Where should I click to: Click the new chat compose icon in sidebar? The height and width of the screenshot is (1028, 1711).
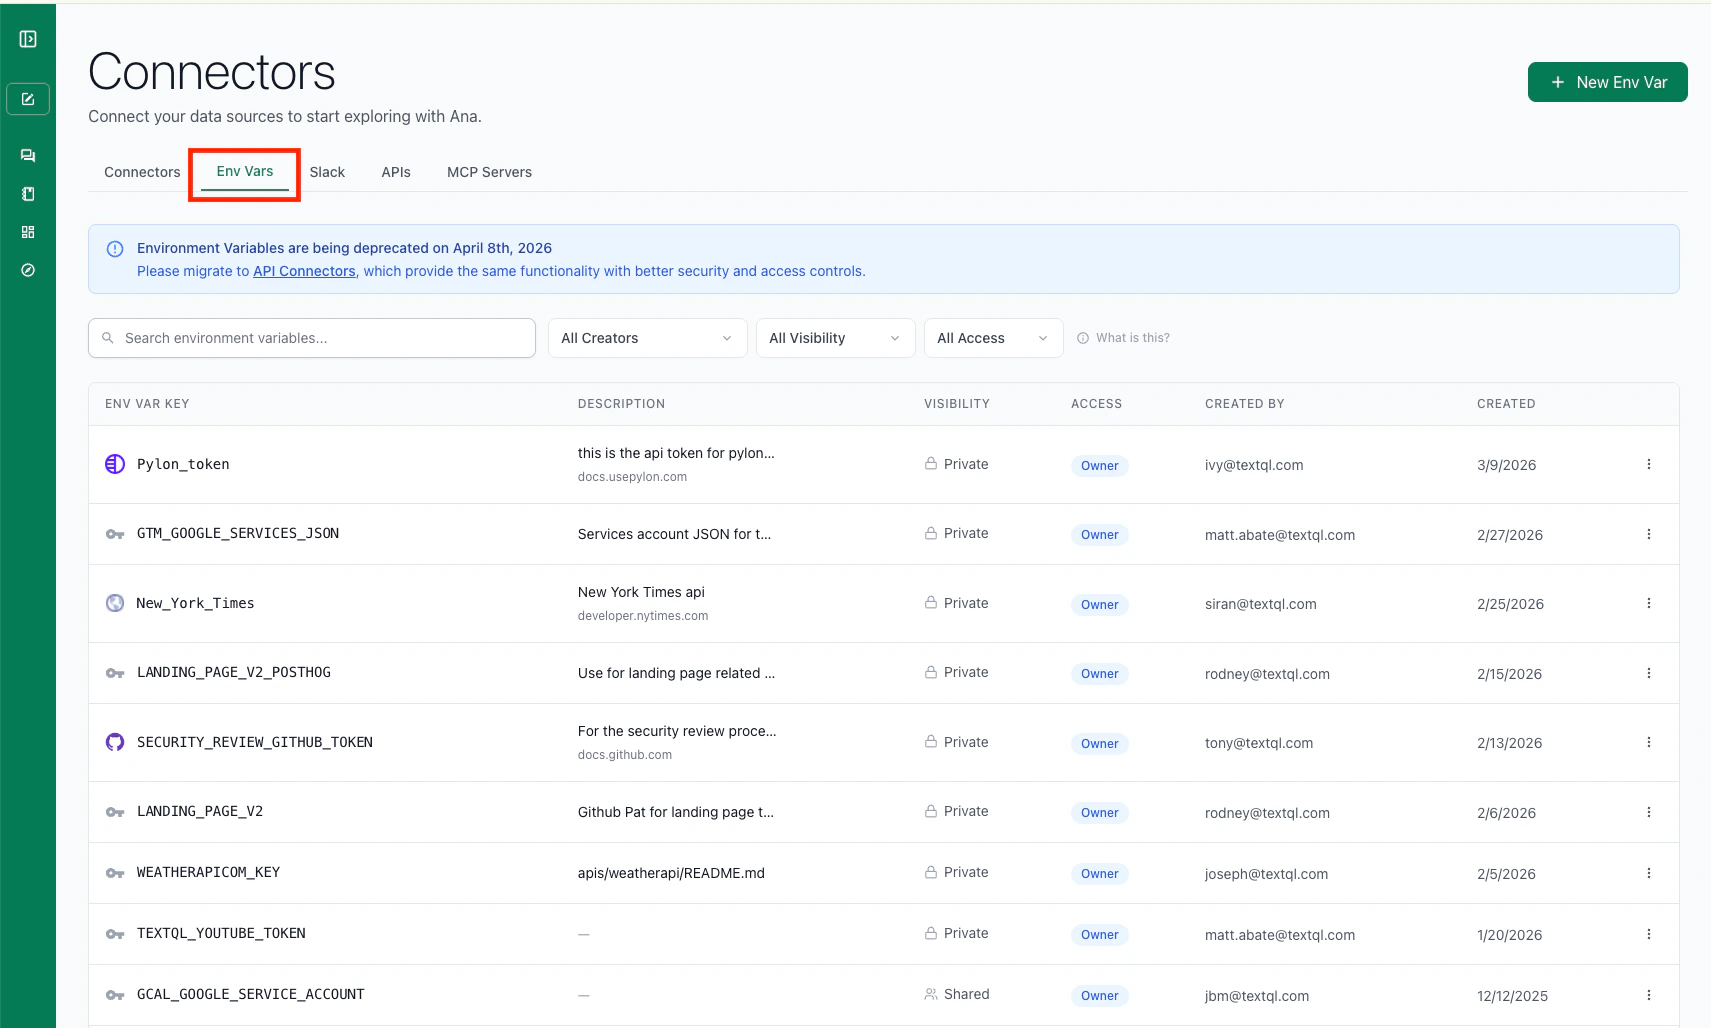(28, 99)
